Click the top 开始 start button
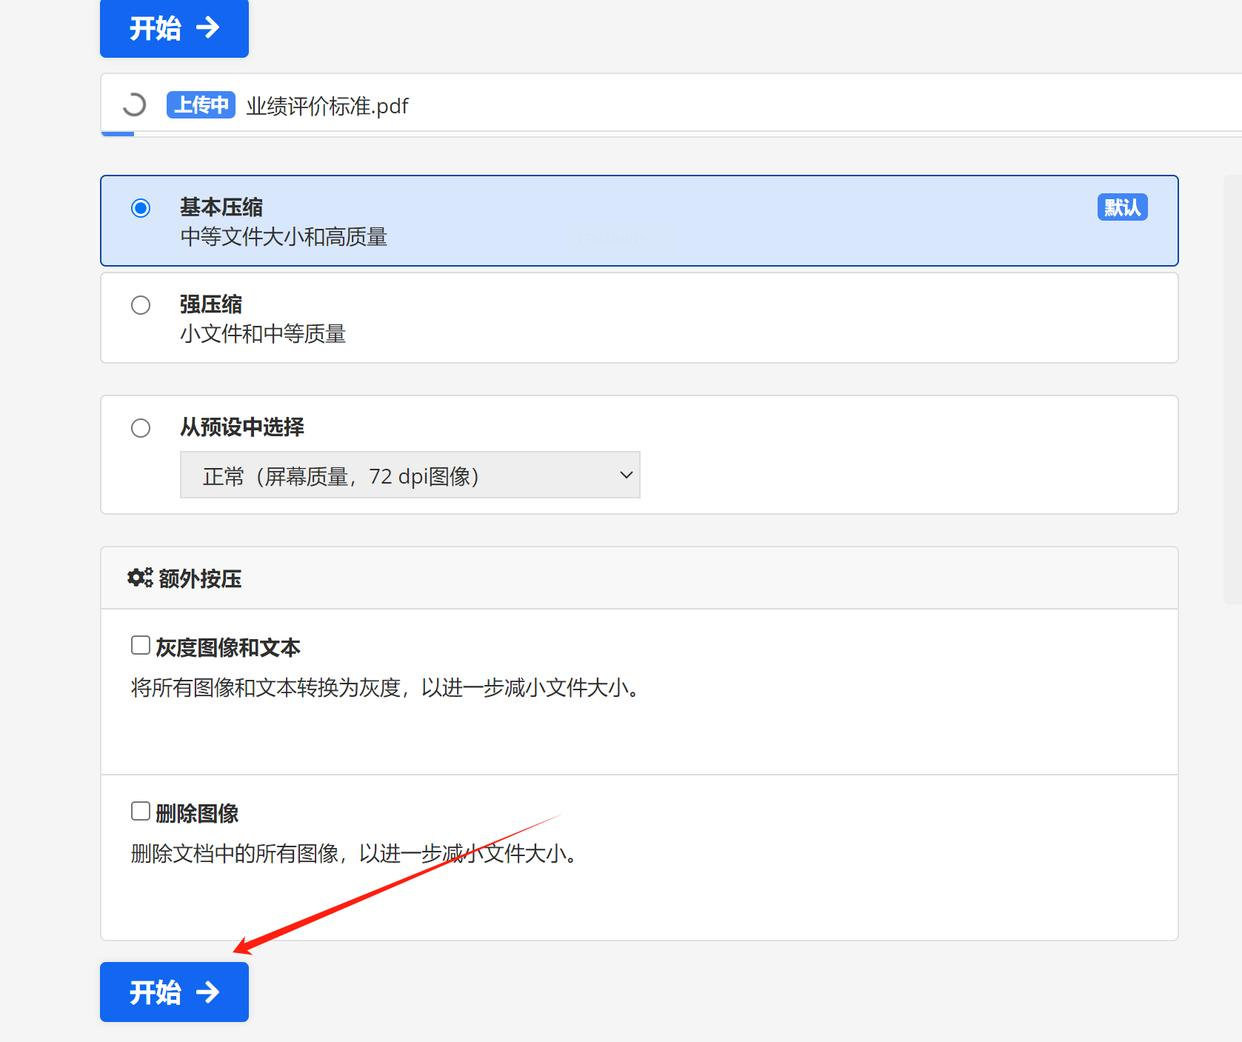1242x1042 pixels. 174,28
